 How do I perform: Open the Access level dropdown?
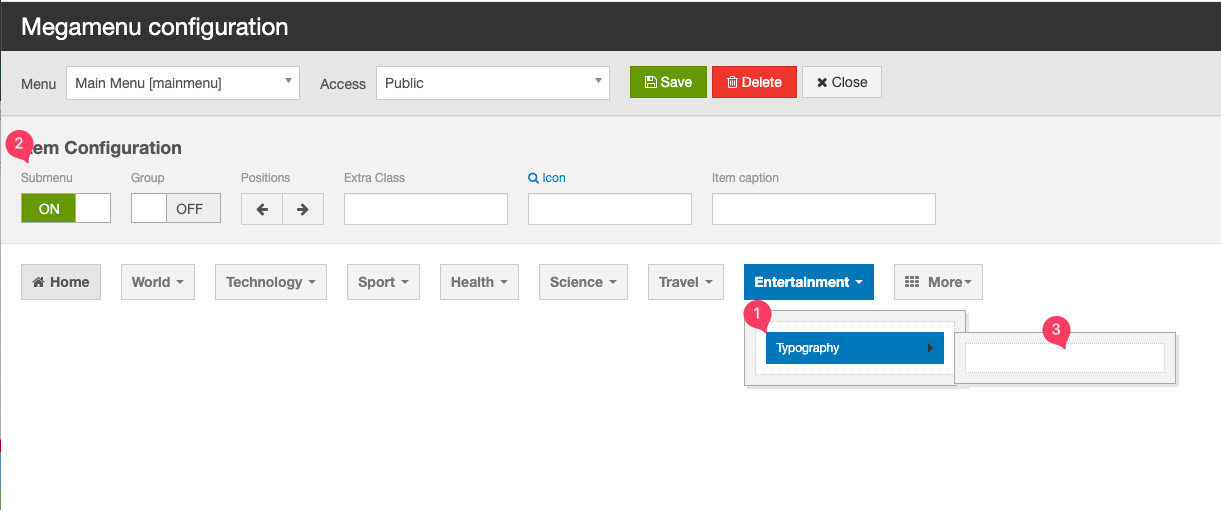[493, 83]
